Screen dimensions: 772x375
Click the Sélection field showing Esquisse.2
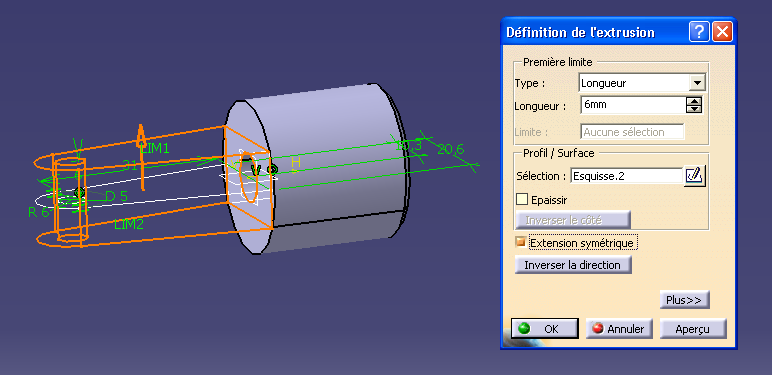pos(626,176)
